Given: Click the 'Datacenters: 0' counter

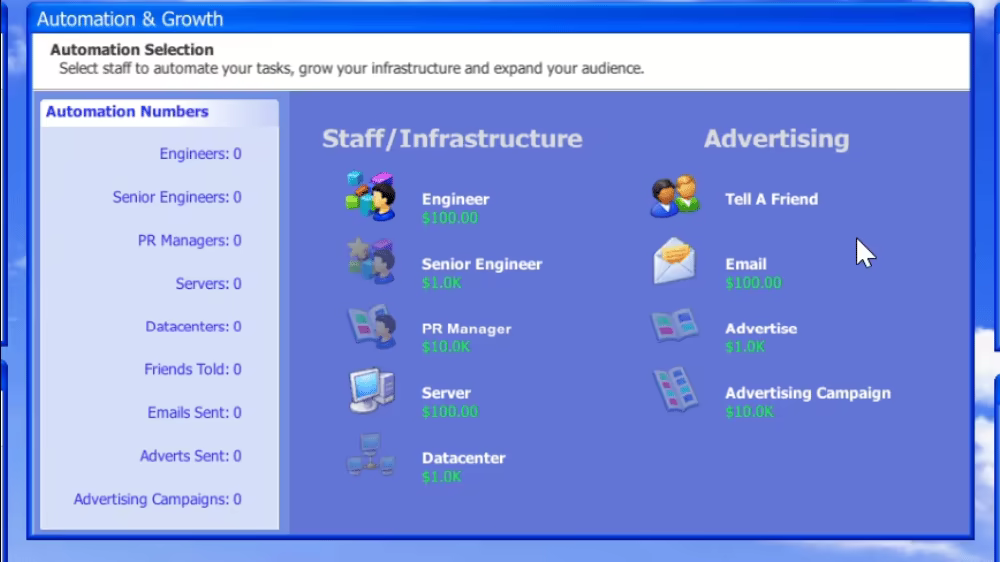Looking at the screenshot, I should [193, 327].
